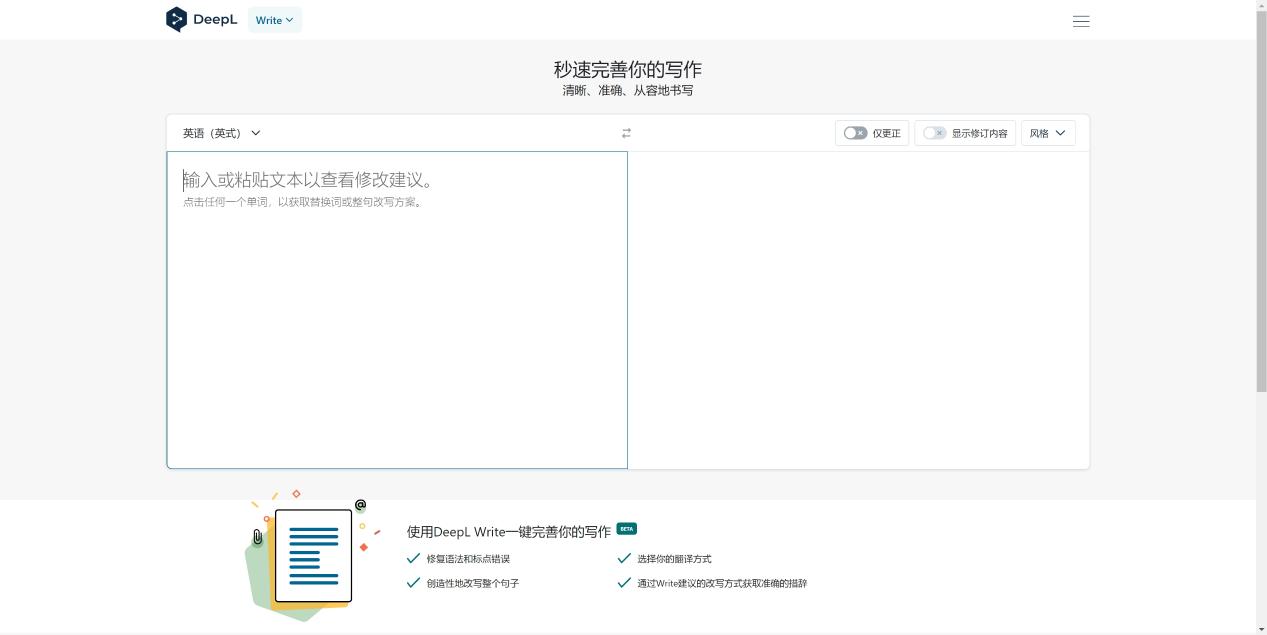Click the BETA badge
This screenshot has width=1267, height=635.
(627, 528)
